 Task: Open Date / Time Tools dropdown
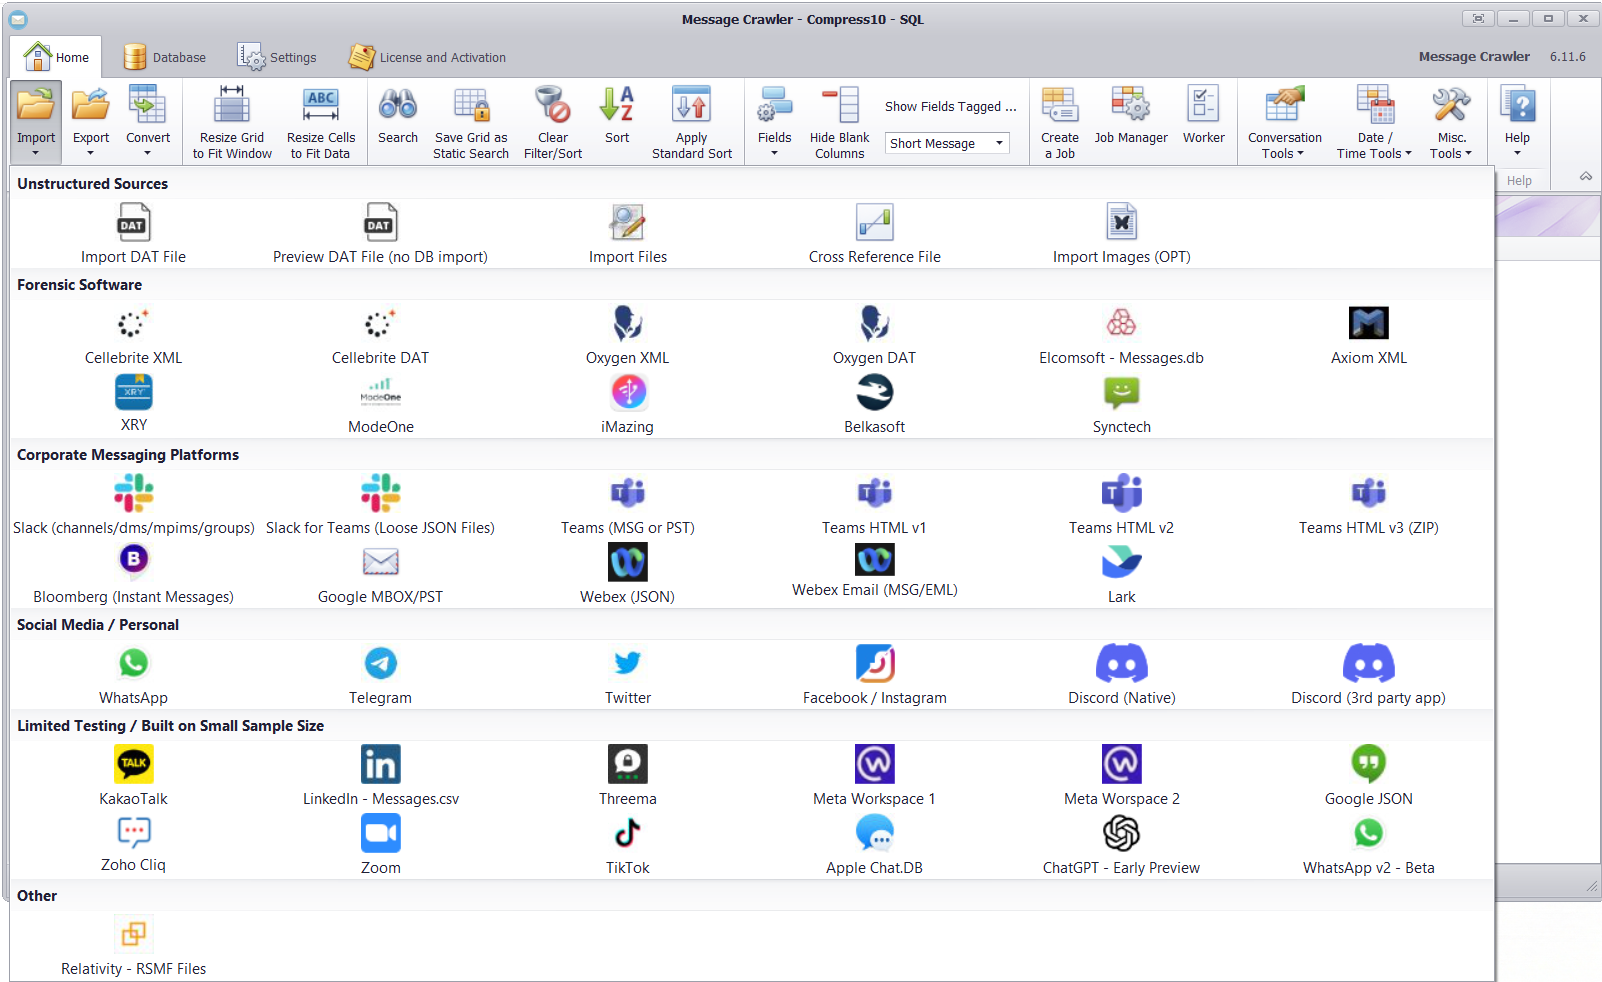(x=1374, y=122)
